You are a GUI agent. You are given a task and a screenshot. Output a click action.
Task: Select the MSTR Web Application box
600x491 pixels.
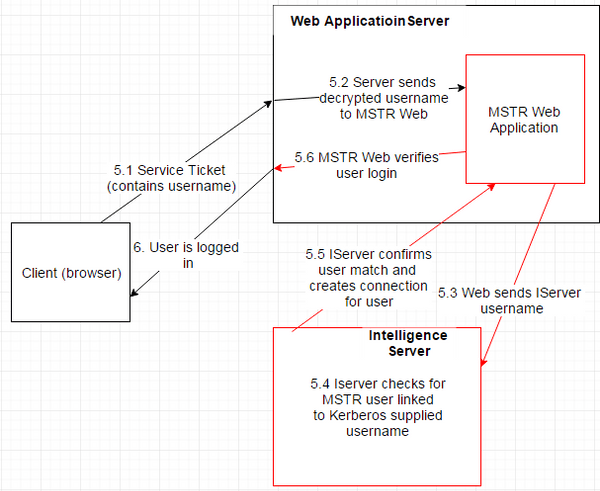(525, 119)
